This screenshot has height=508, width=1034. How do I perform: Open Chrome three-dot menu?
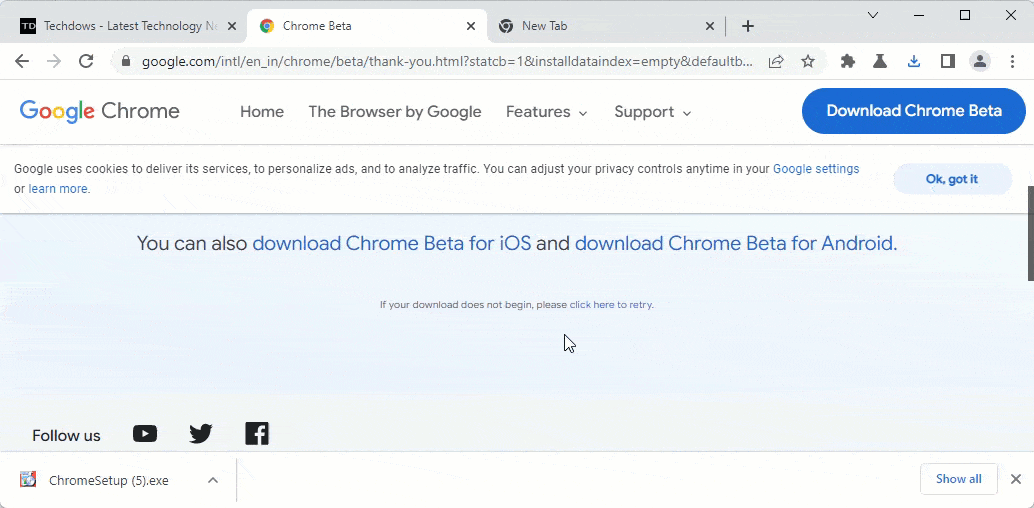coord(1013,61)
